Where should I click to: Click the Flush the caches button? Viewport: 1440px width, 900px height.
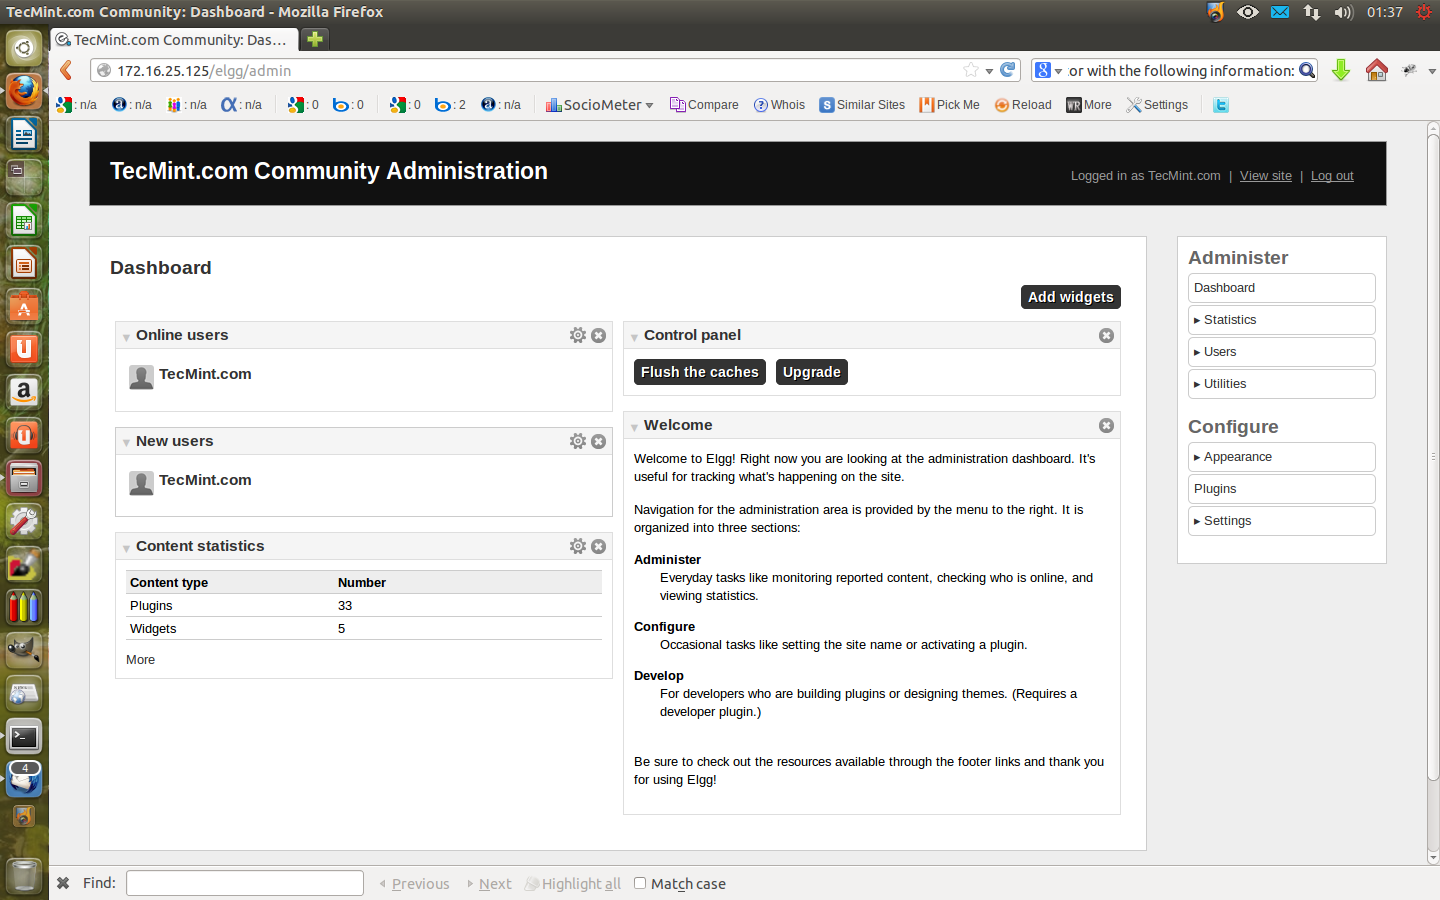tap(699, 372)
